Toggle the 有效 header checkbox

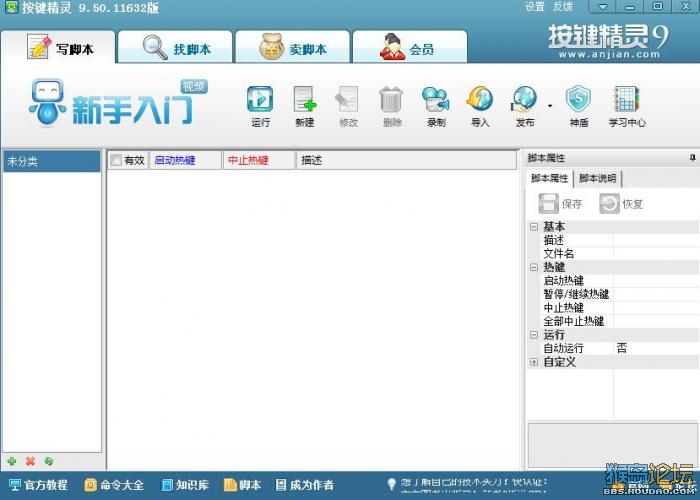[116, 160]
